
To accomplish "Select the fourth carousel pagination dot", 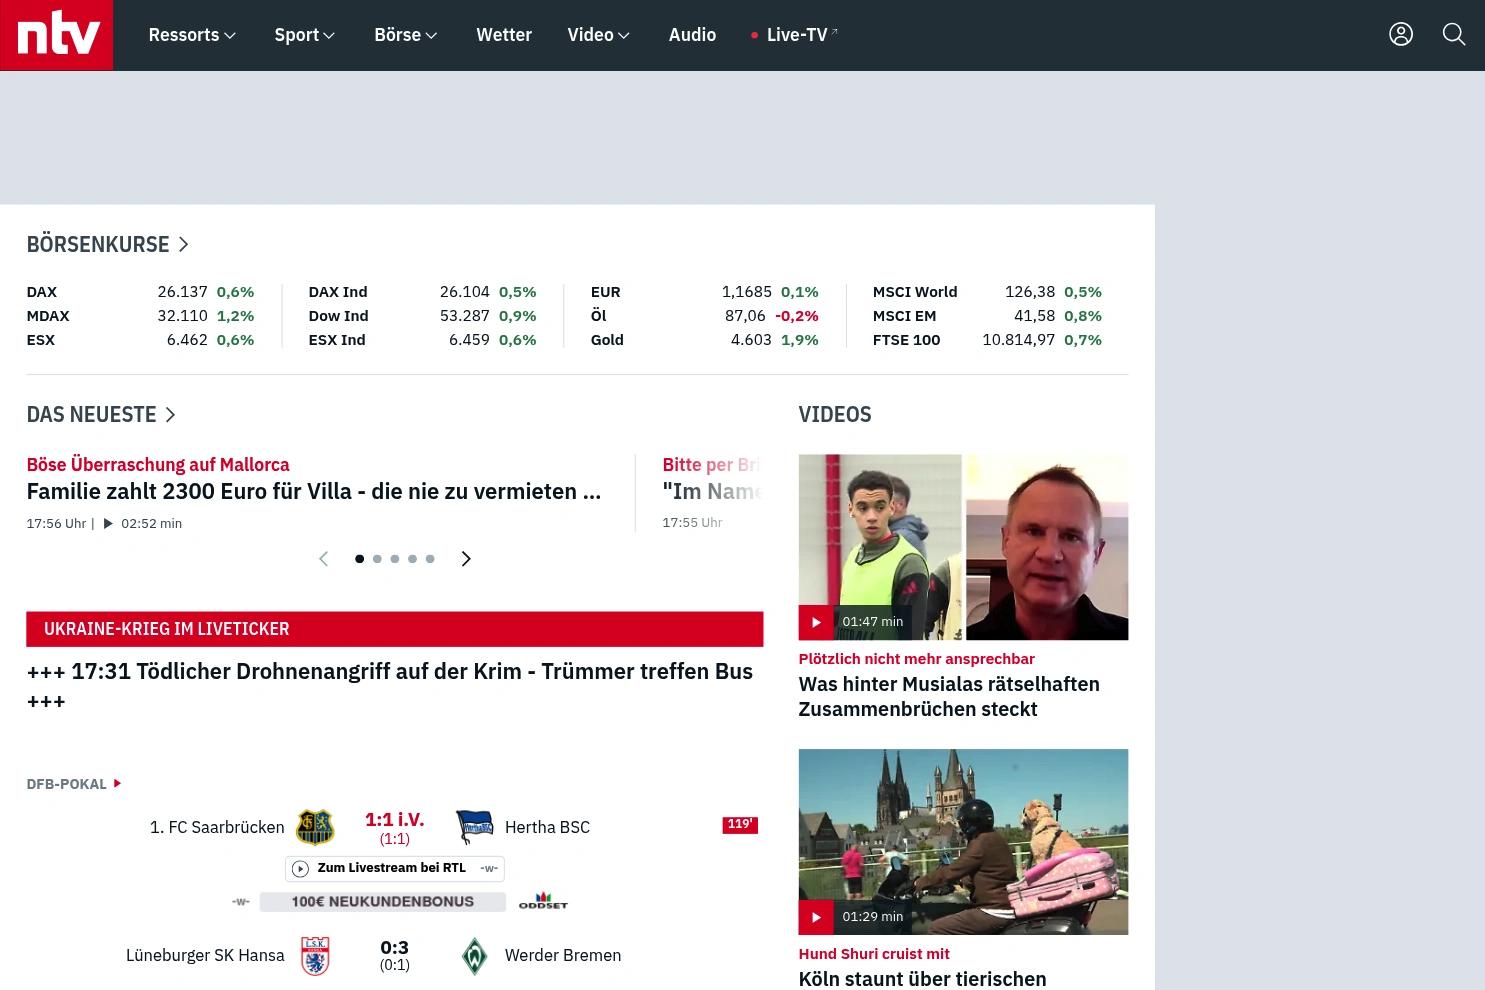I will (412, 559).
